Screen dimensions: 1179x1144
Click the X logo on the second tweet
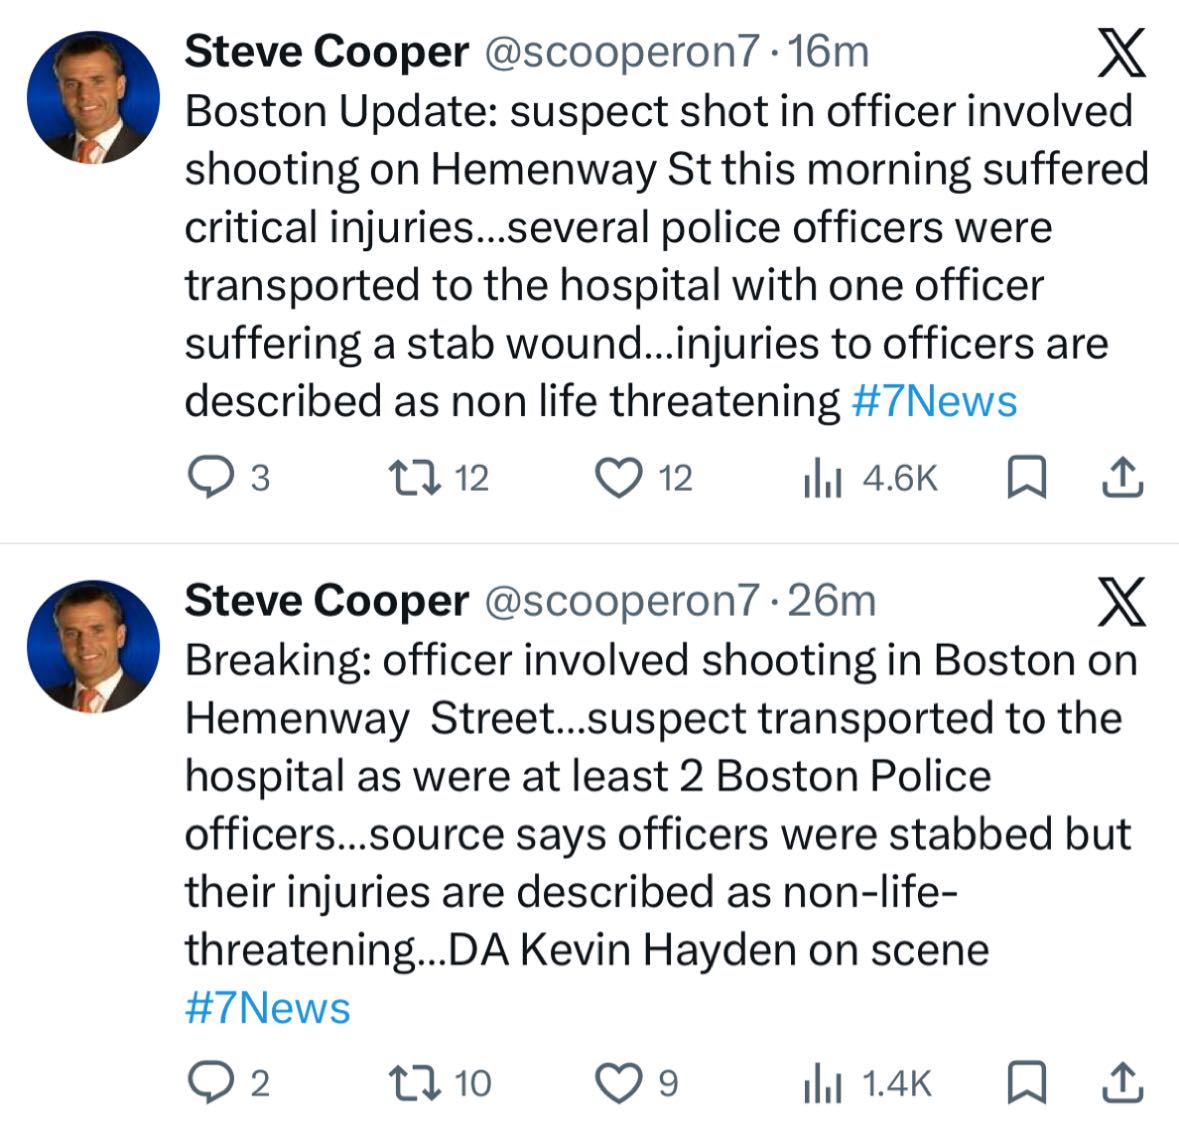pos(1120,603)
